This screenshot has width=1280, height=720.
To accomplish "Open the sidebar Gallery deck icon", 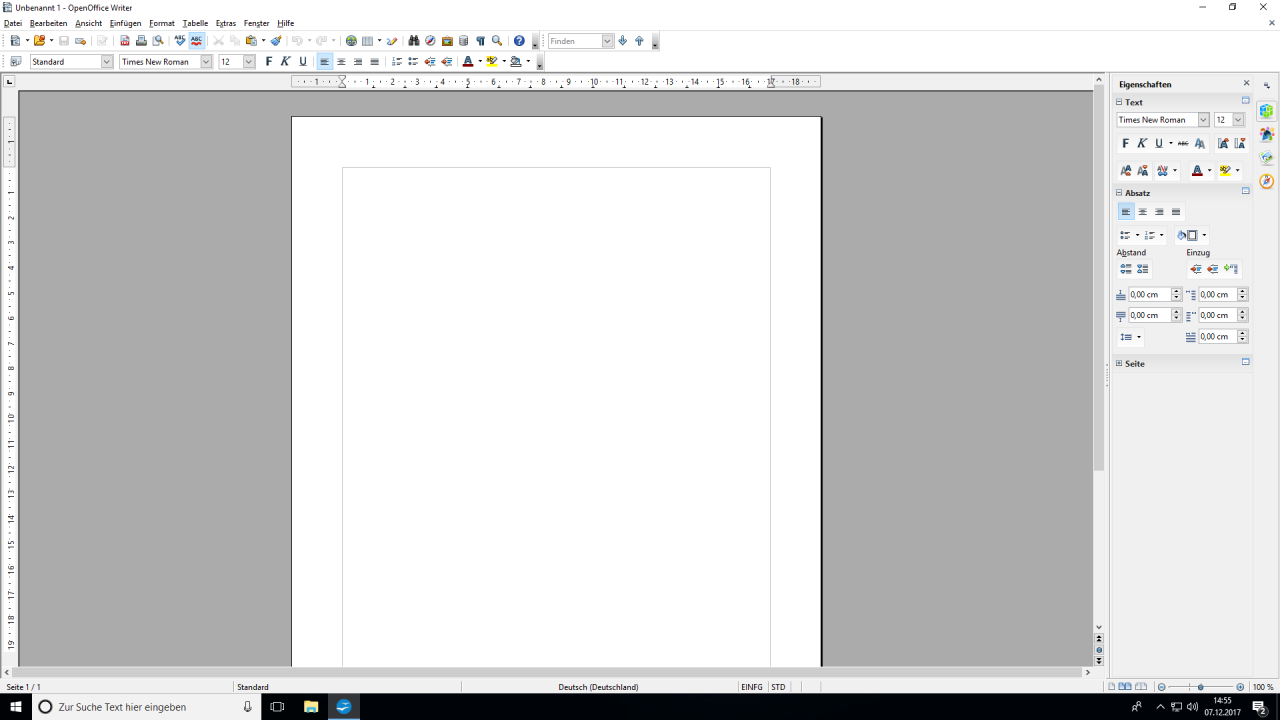I will coord(1267,158).
